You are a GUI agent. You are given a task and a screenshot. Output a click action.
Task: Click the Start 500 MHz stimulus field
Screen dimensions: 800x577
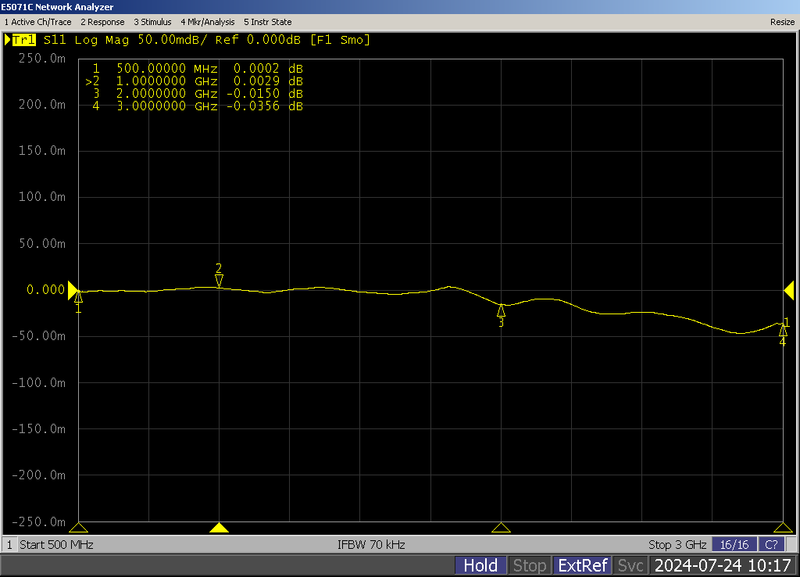(x=57, y=544)
